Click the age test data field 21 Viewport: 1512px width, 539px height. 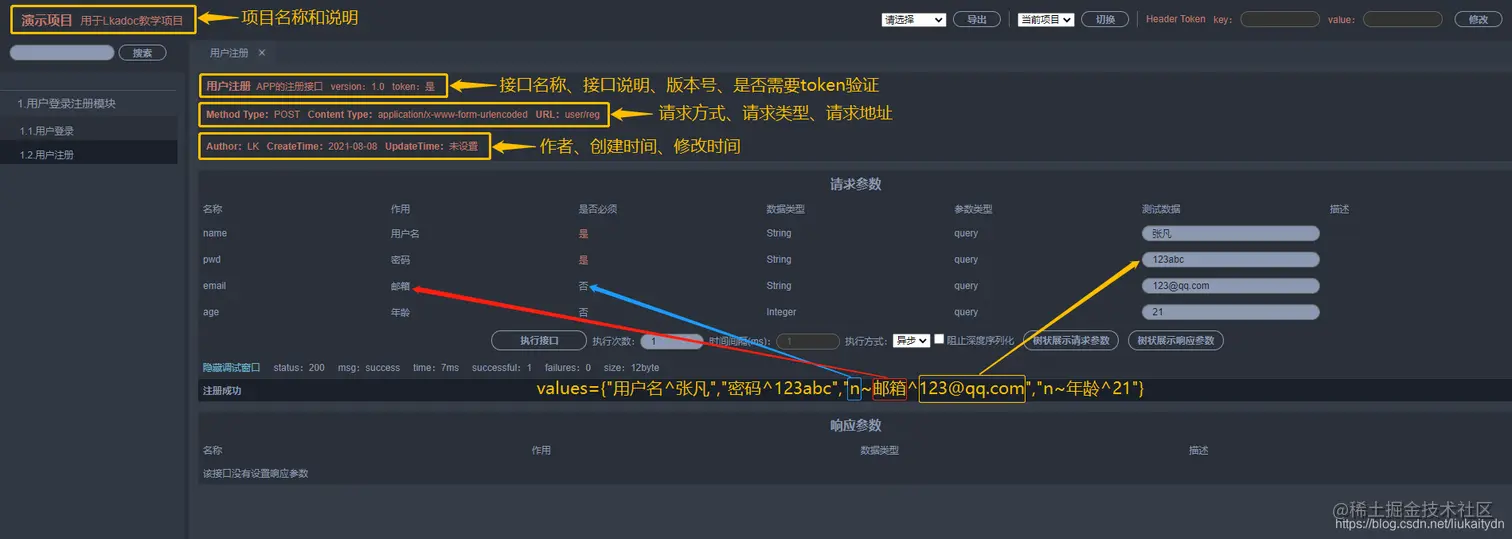coord(1230,312)
